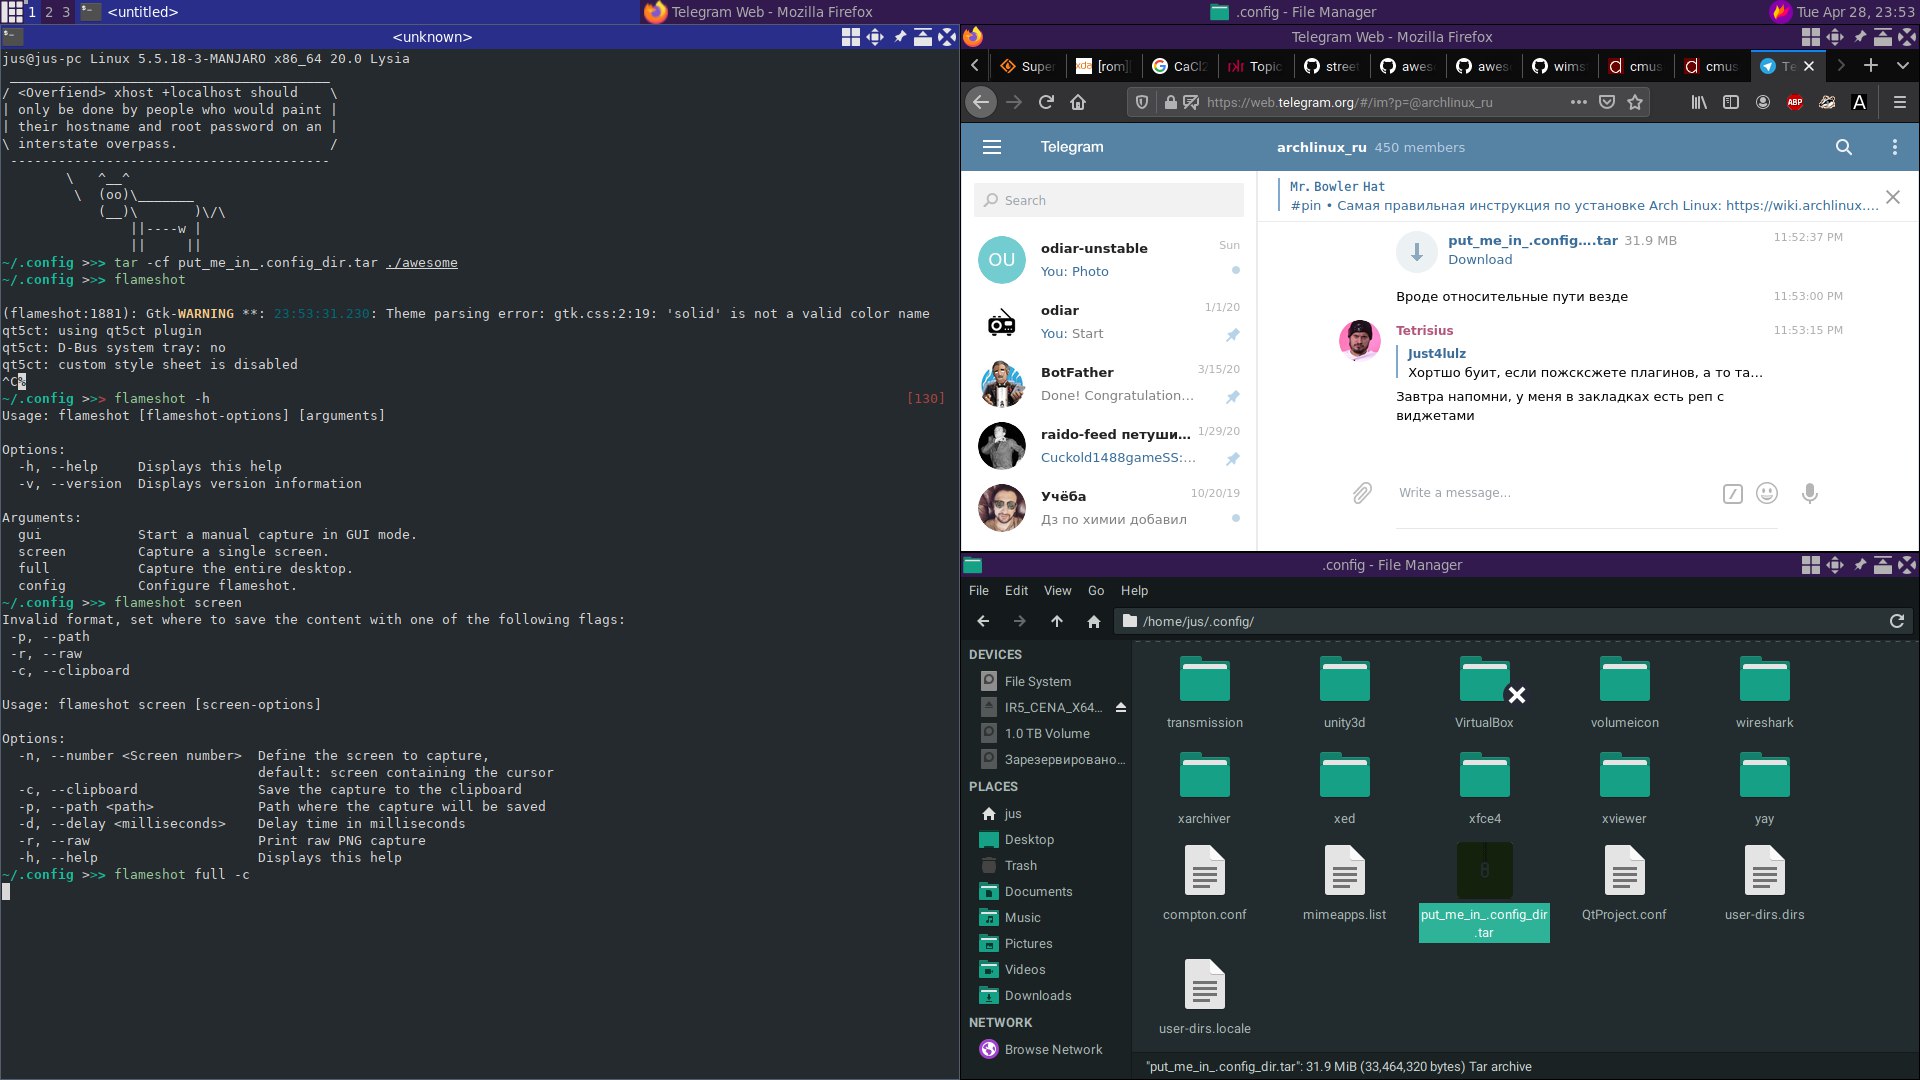Save page to Pocket icon
Viewport: 1920px width, 1080px height.
[x=1607, y=102]
